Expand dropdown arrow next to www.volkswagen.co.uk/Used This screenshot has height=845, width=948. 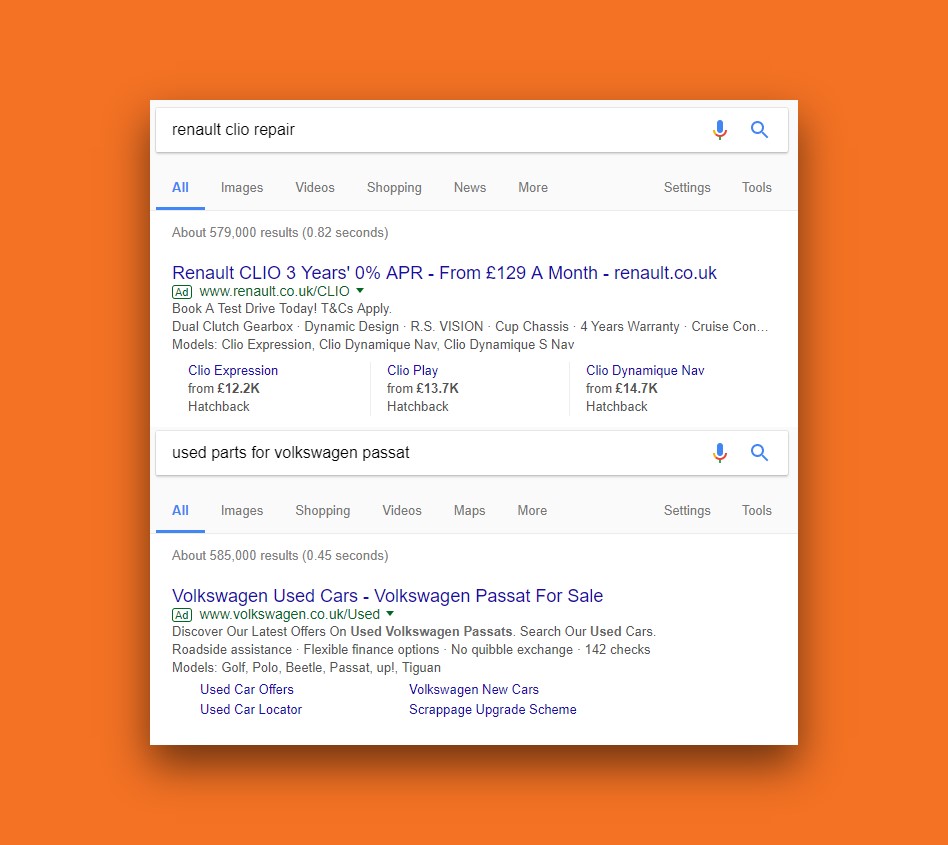coord(390,614)
